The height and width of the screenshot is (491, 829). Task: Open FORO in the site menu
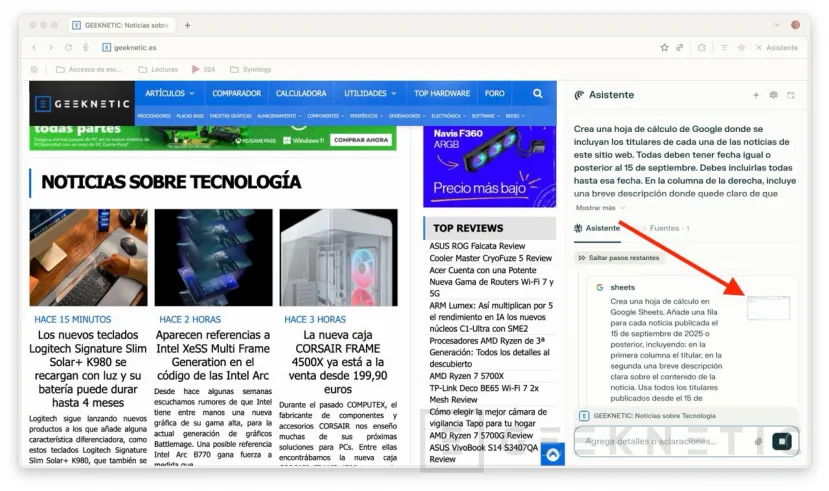coord(494,94)
